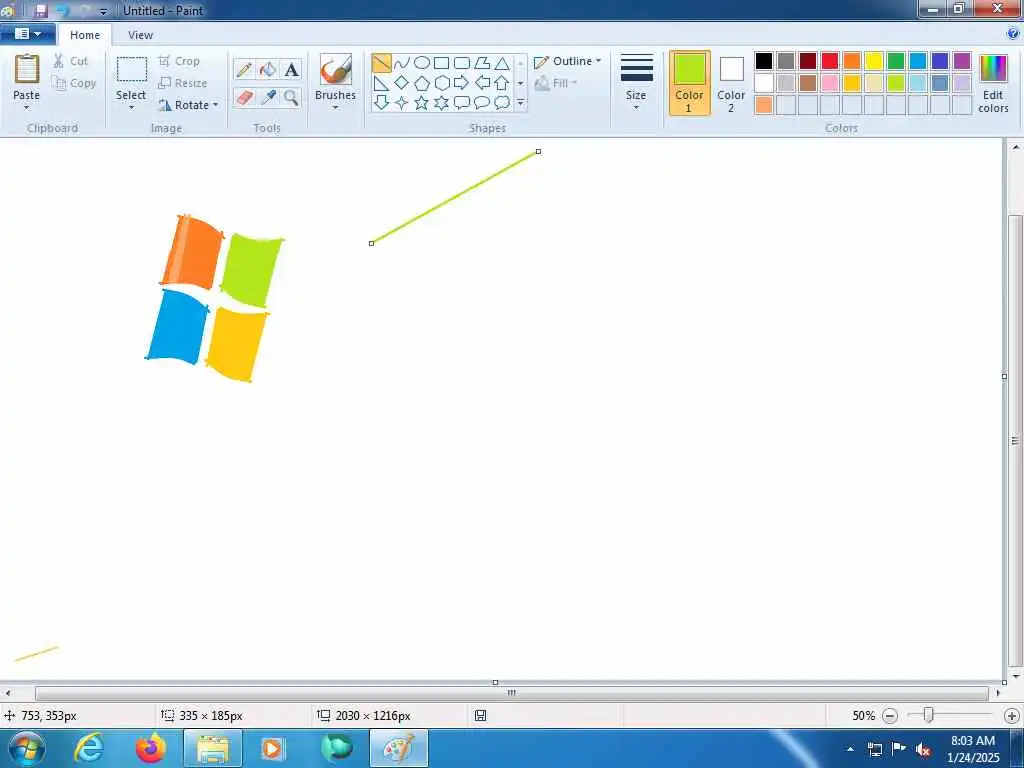
Task: Open the Windows Start button
Action: tap(27, 748)
